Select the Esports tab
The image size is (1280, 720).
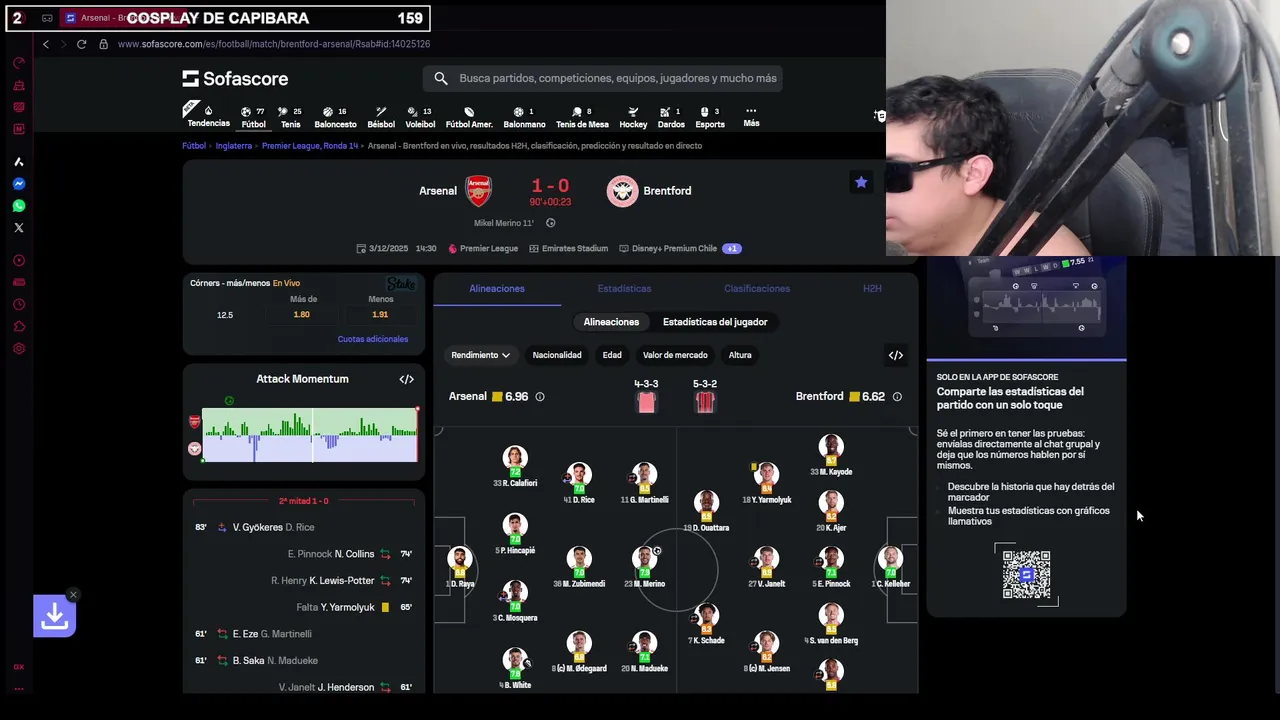tap(710, 117)
